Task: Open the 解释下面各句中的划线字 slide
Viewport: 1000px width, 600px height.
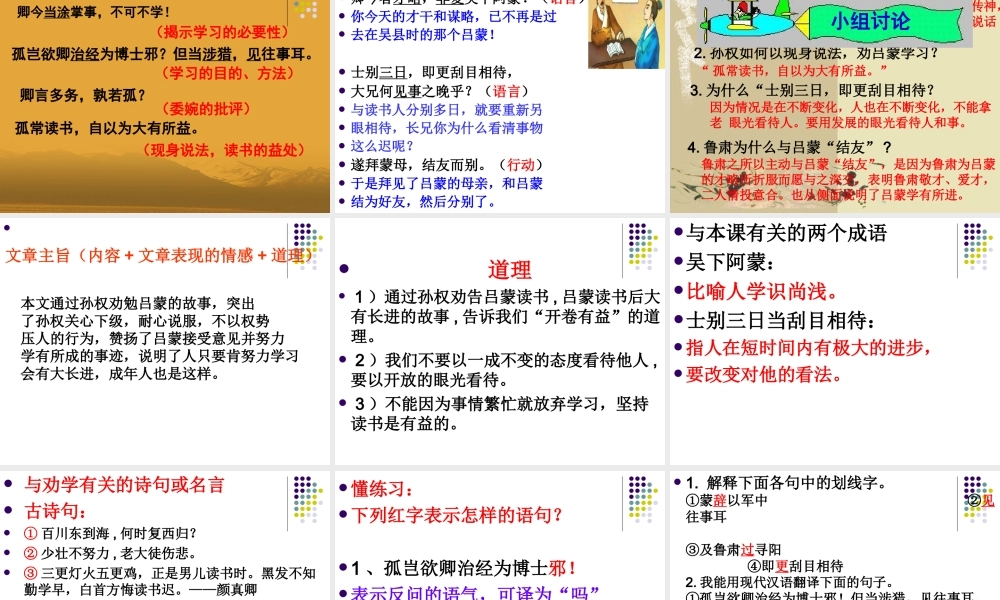Action: click(x=835, y=536)
